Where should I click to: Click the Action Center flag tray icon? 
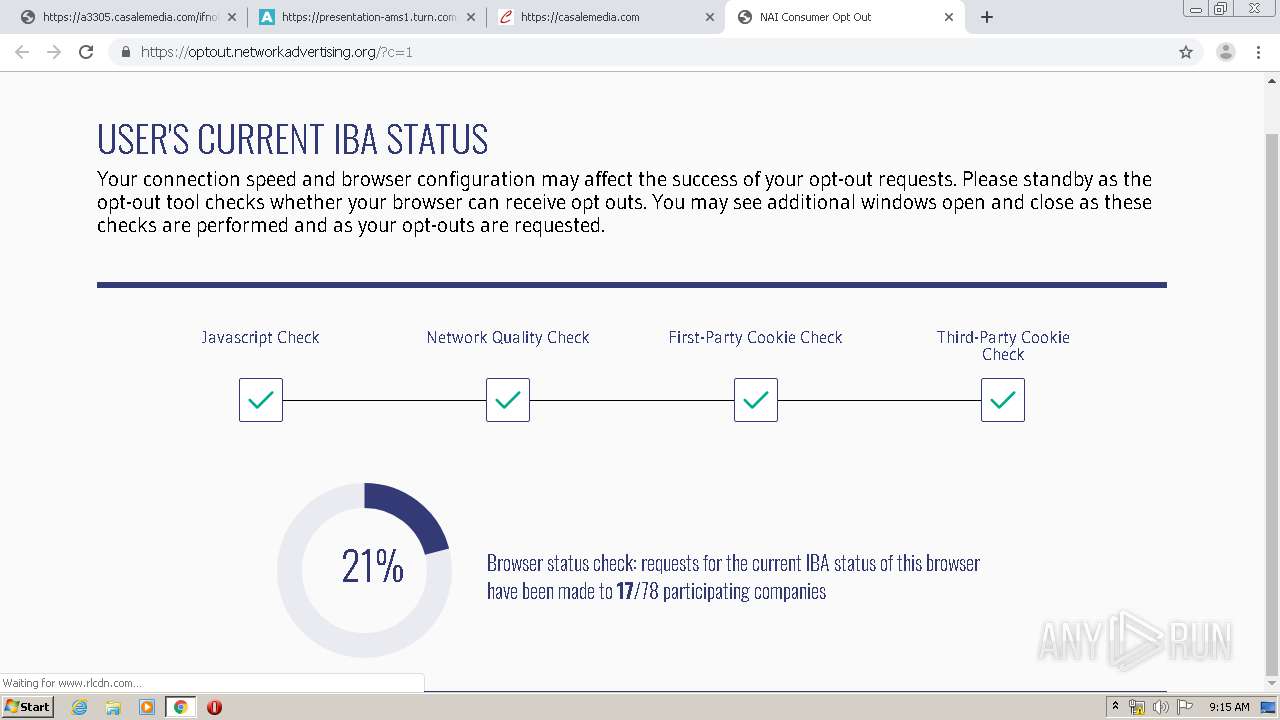[x=1183, y=707]
